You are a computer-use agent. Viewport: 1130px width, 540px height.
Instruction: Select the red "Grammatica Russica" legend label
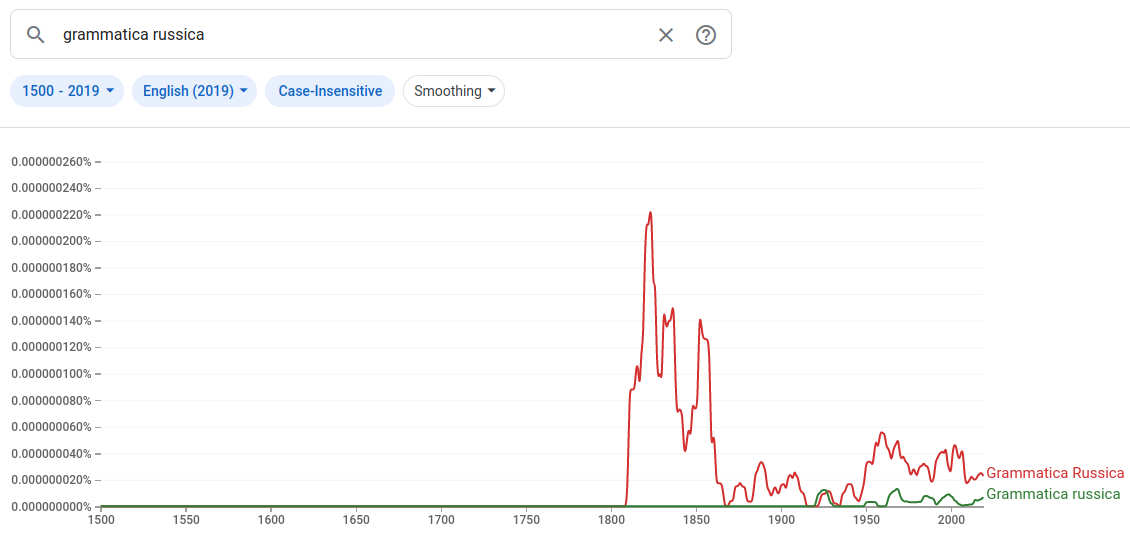1055,473
